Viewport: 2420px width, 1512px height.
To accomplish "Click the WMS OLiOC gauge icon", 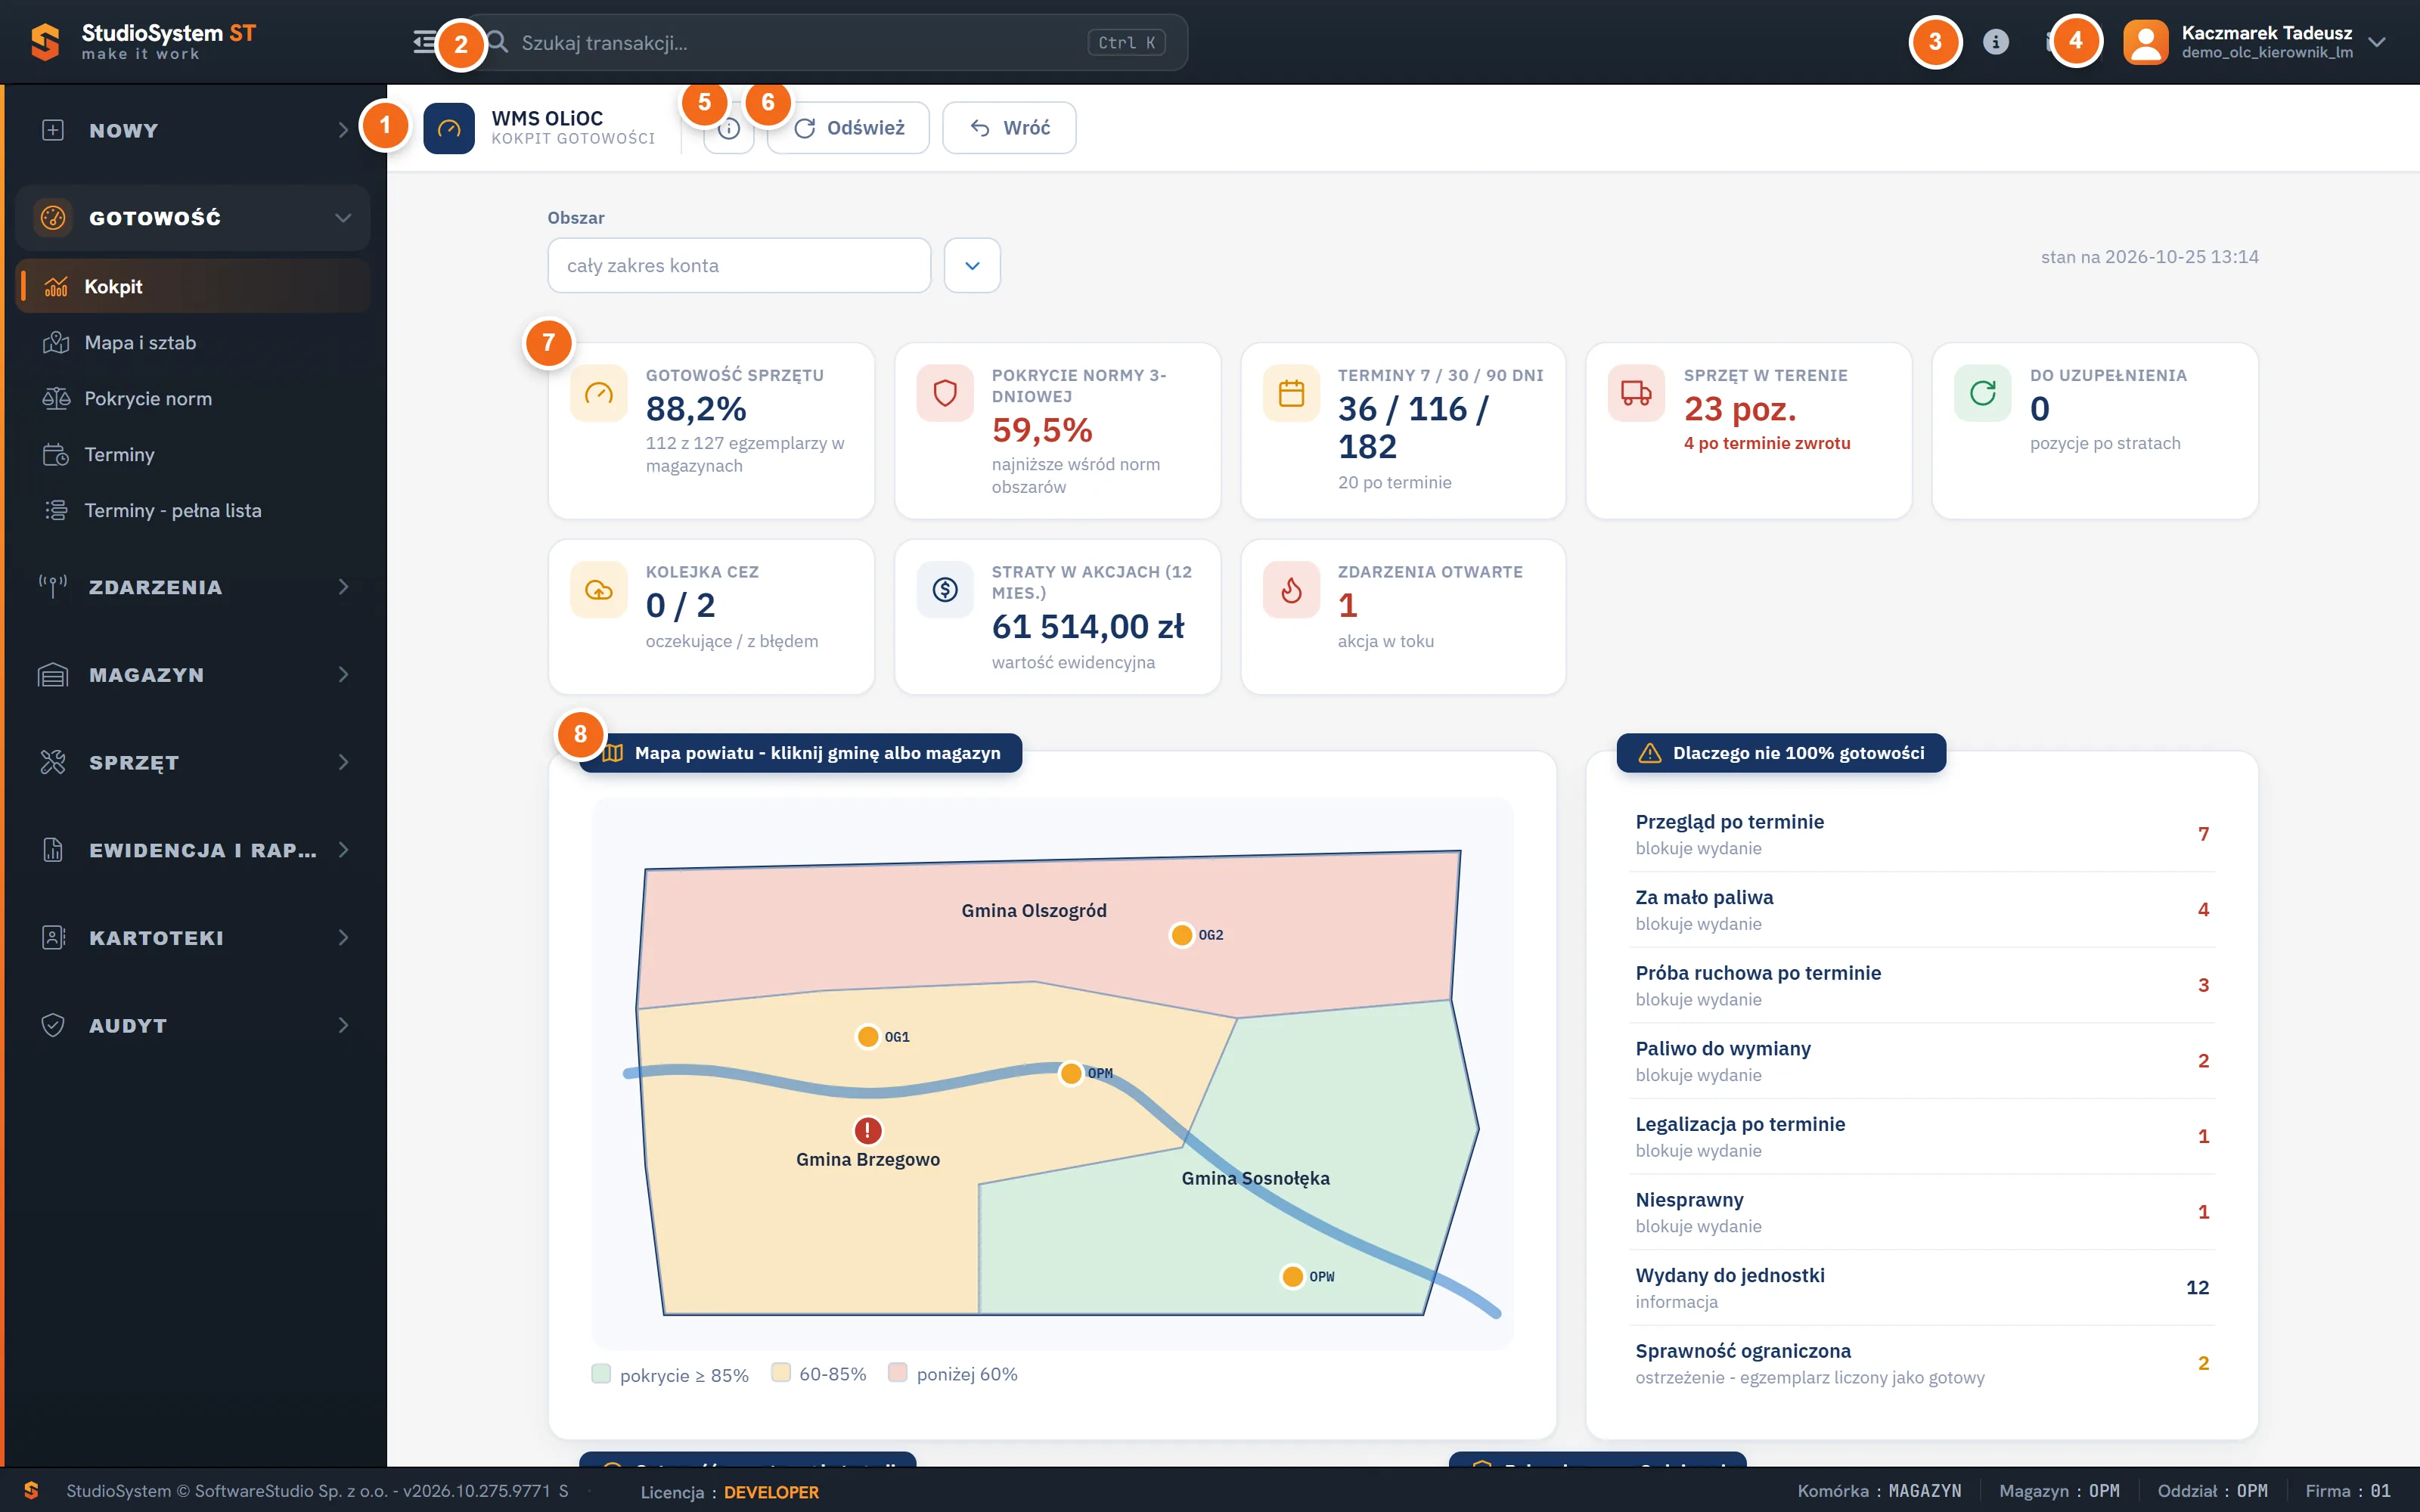I will coord(449,128).
